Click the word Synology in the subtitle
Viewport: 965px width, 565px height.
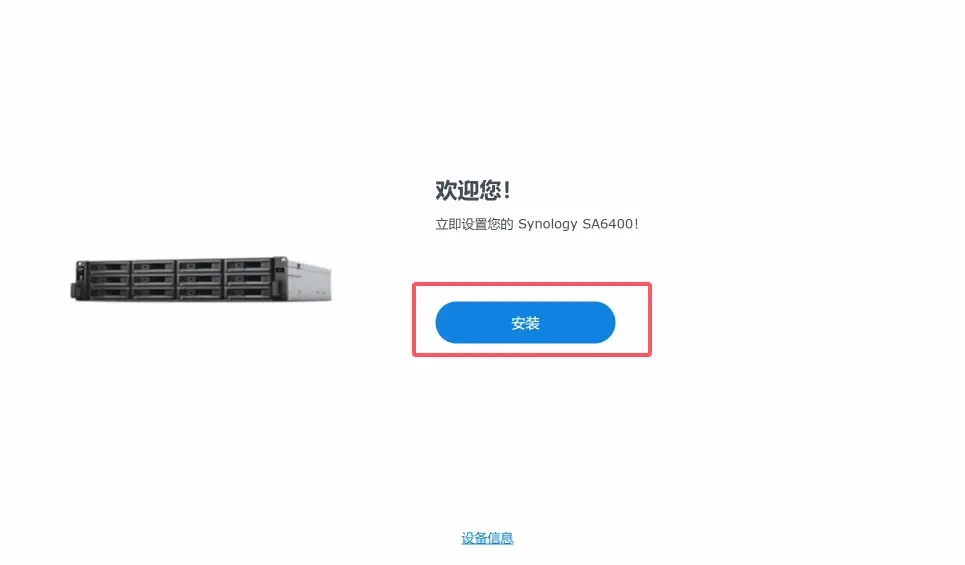[x=548, y=224]
